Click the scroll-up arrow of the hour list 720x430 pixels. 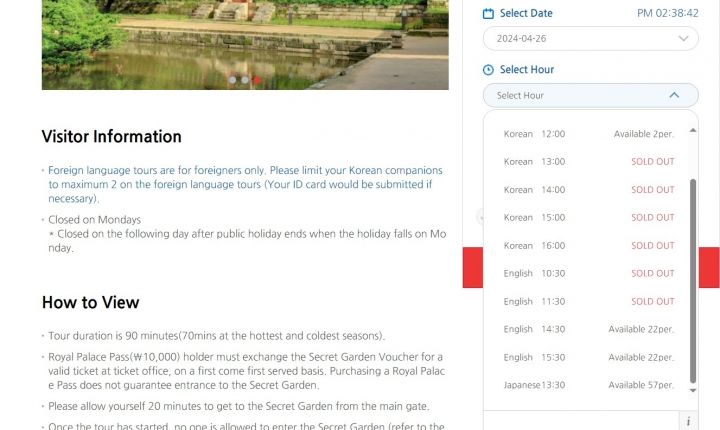click(693, 130)
